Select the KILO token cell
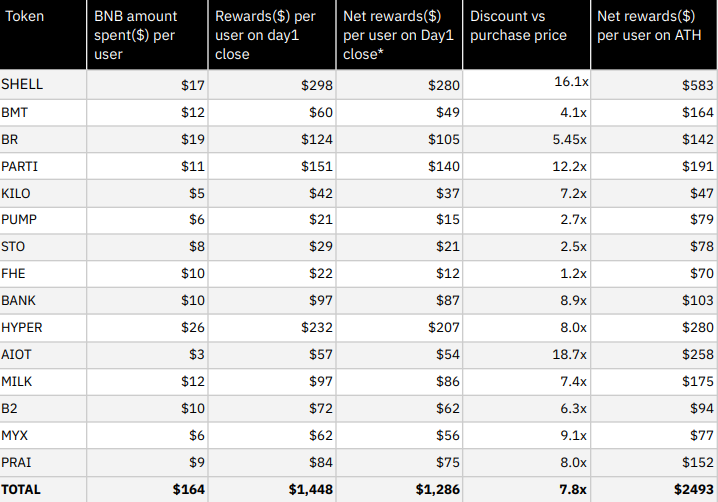Image resolution: width=718 pixels, height=502 pixels. pyautogui.click(x=43, y=193)
